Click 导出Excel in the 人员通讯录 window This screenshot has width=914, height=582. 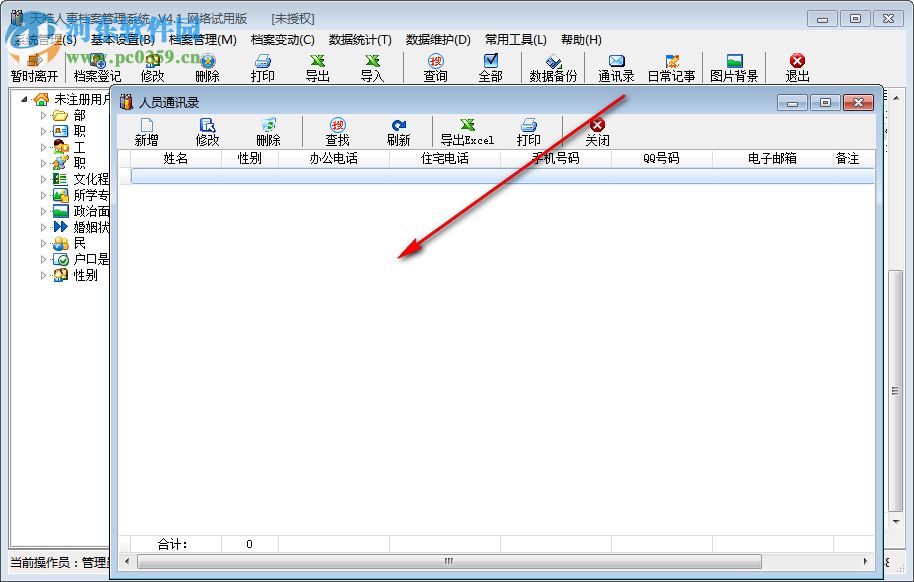click(467, 132)
